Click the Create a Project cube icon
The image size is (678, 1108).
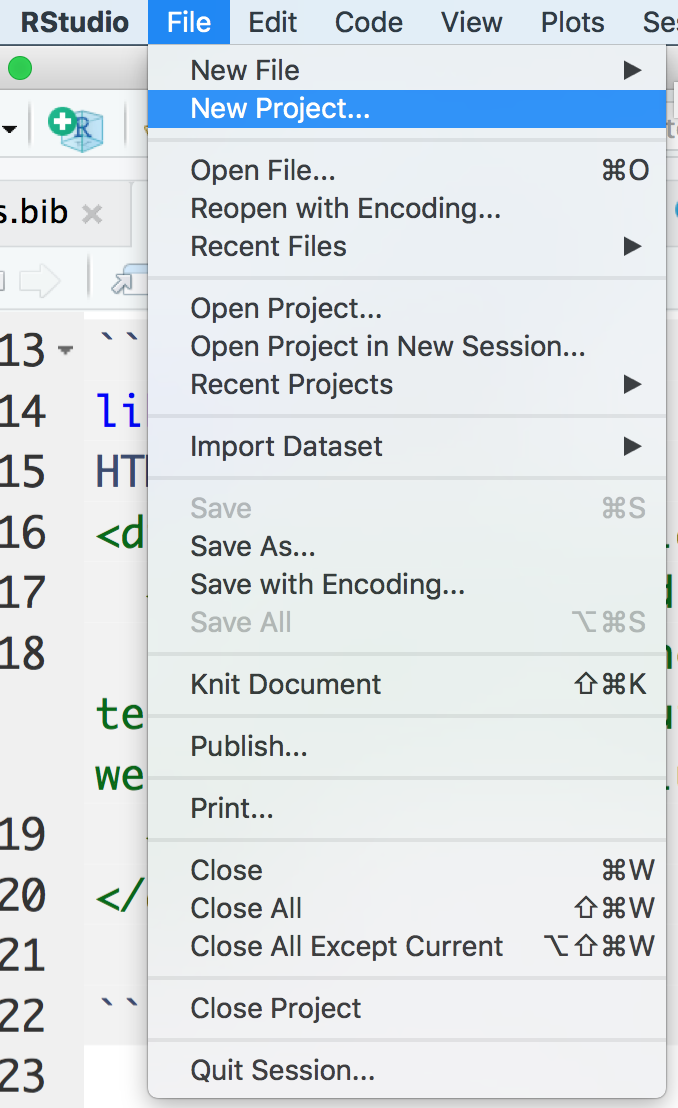pos(78,128)
